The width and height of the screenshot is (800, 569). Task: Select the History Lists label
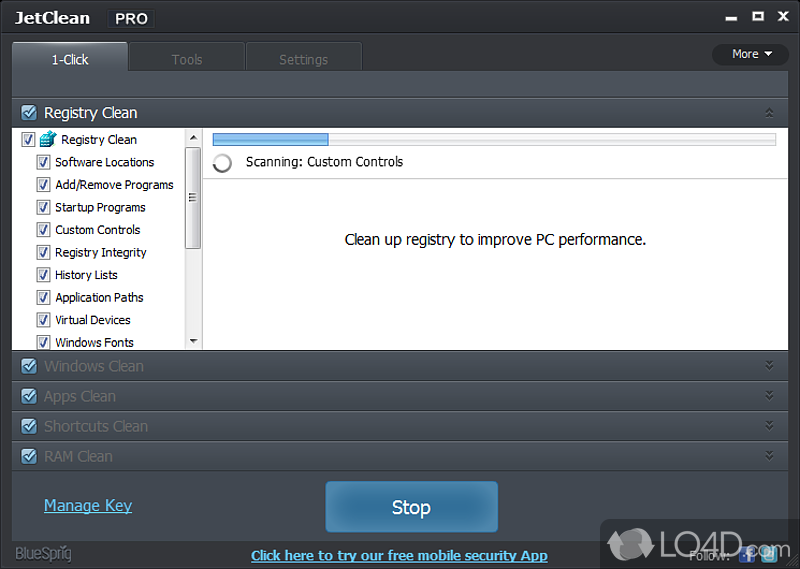pos(86,275)
